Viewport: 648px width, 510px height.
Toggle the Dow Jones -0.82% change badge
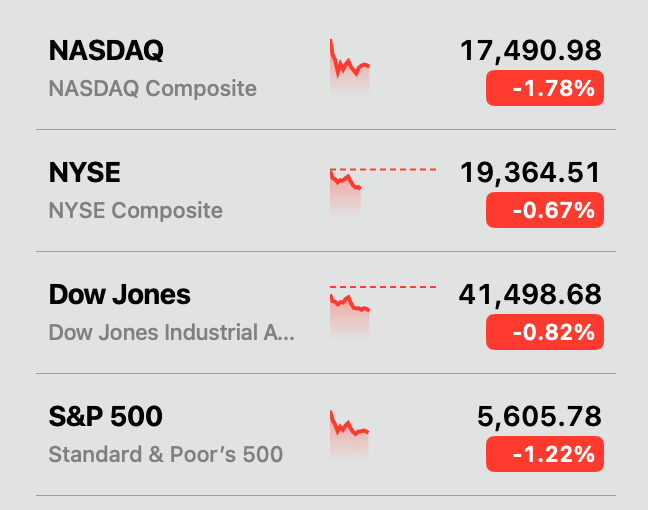coord(544,333)
